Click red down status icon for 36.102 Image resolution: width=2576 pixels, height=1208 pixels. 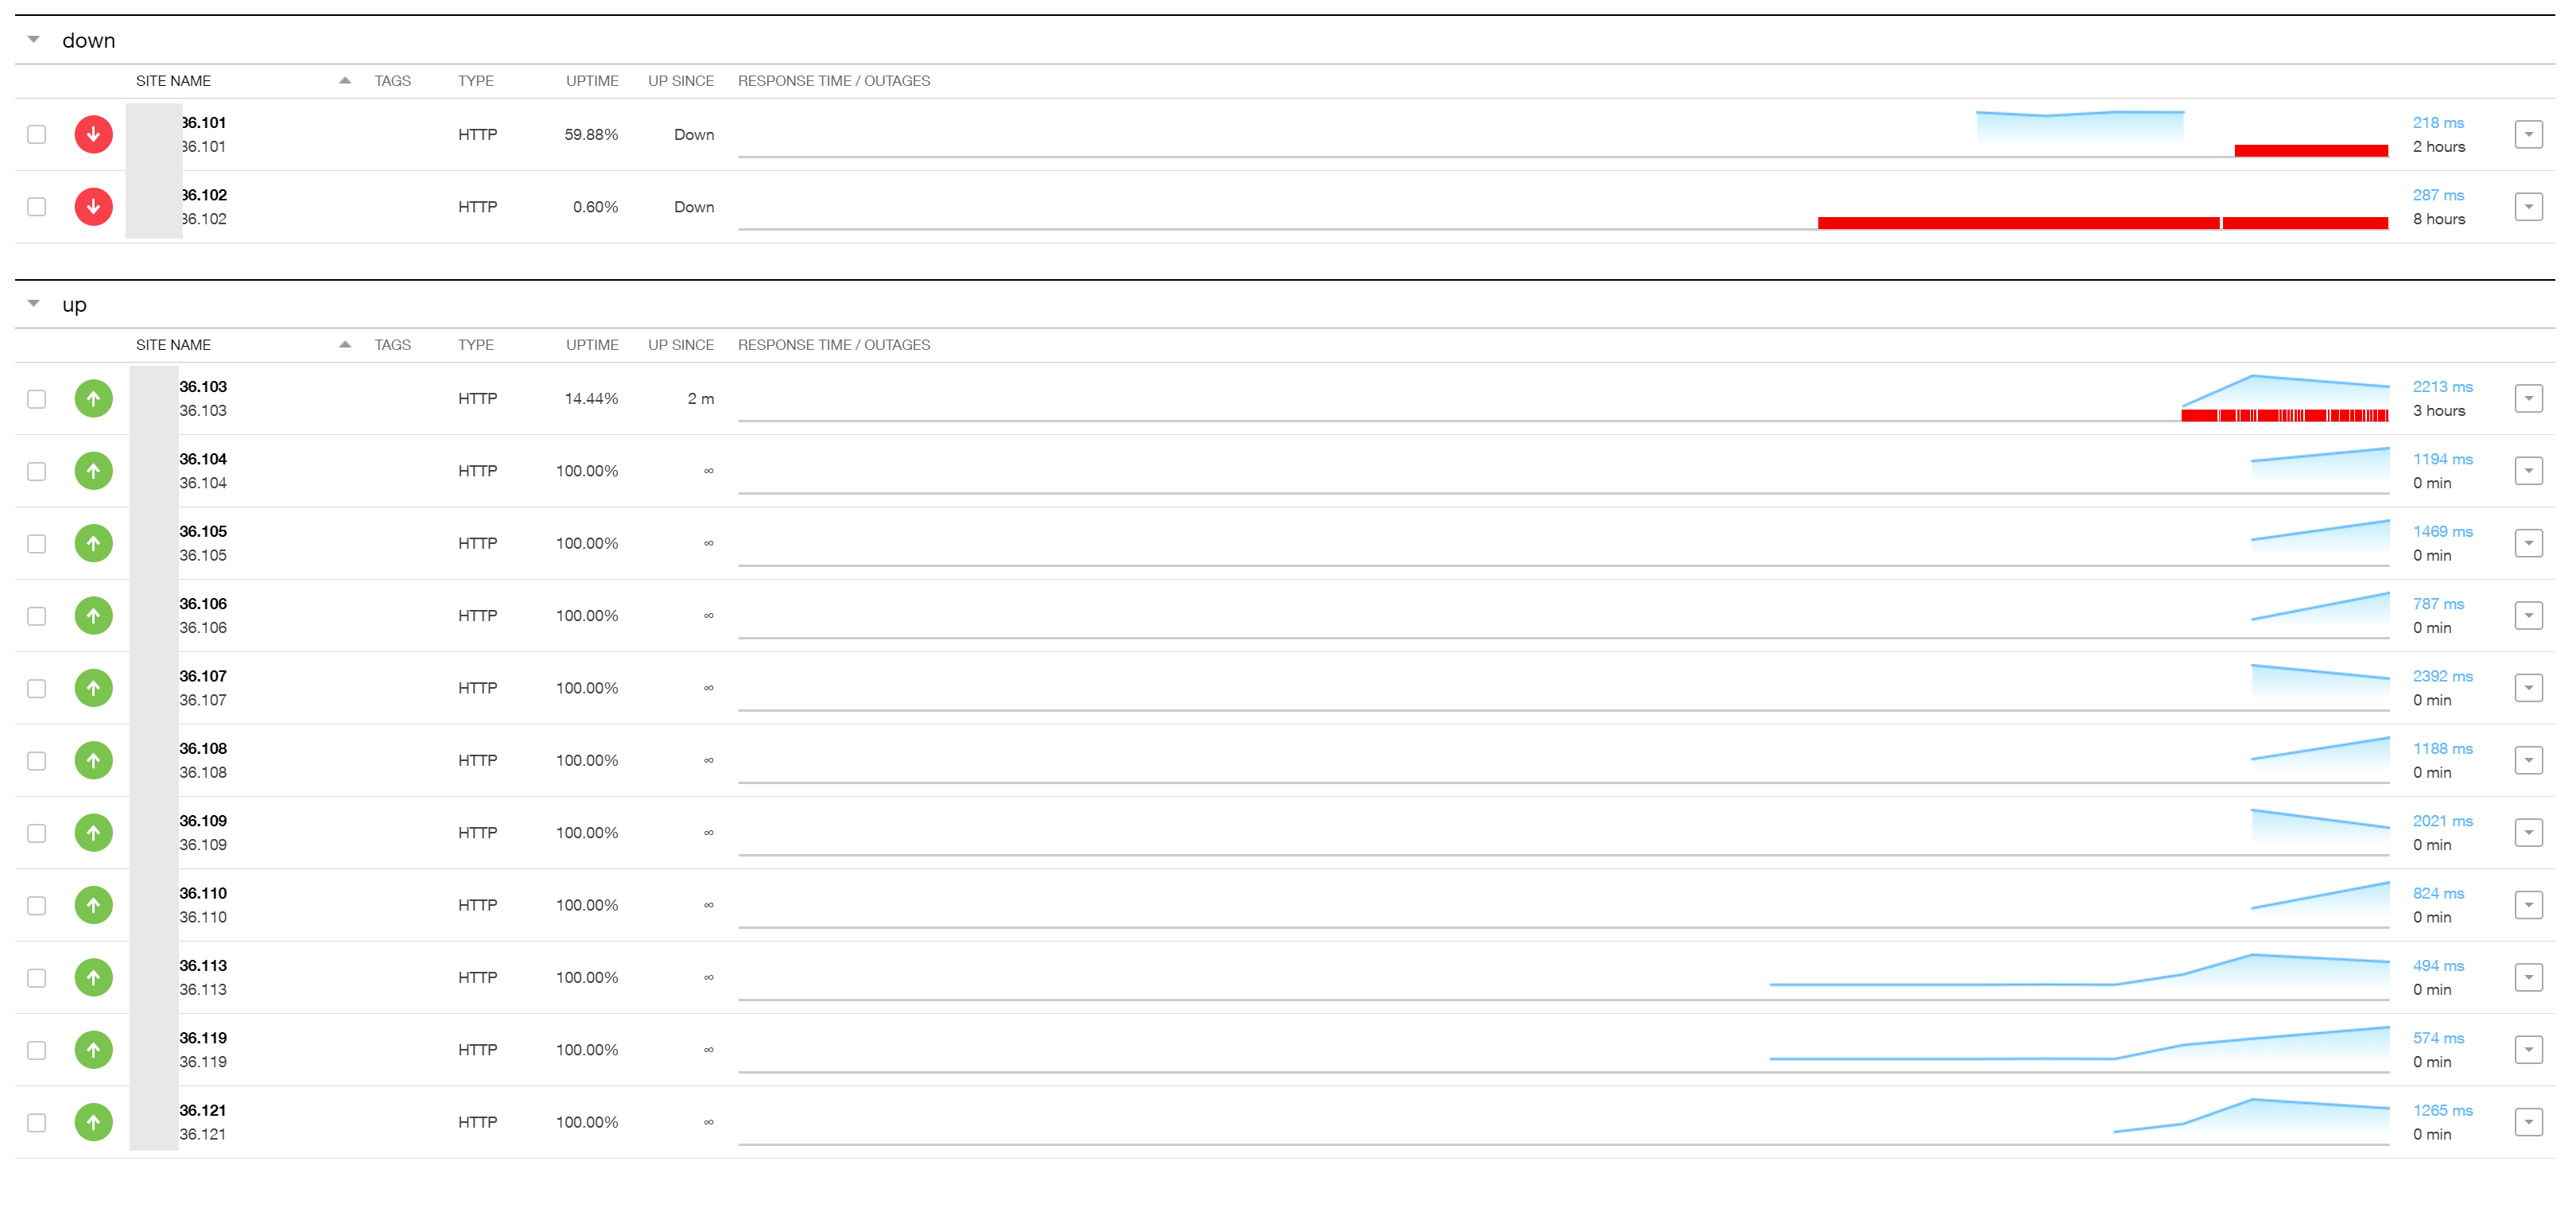pyautogui.click(x=93, y=207)
